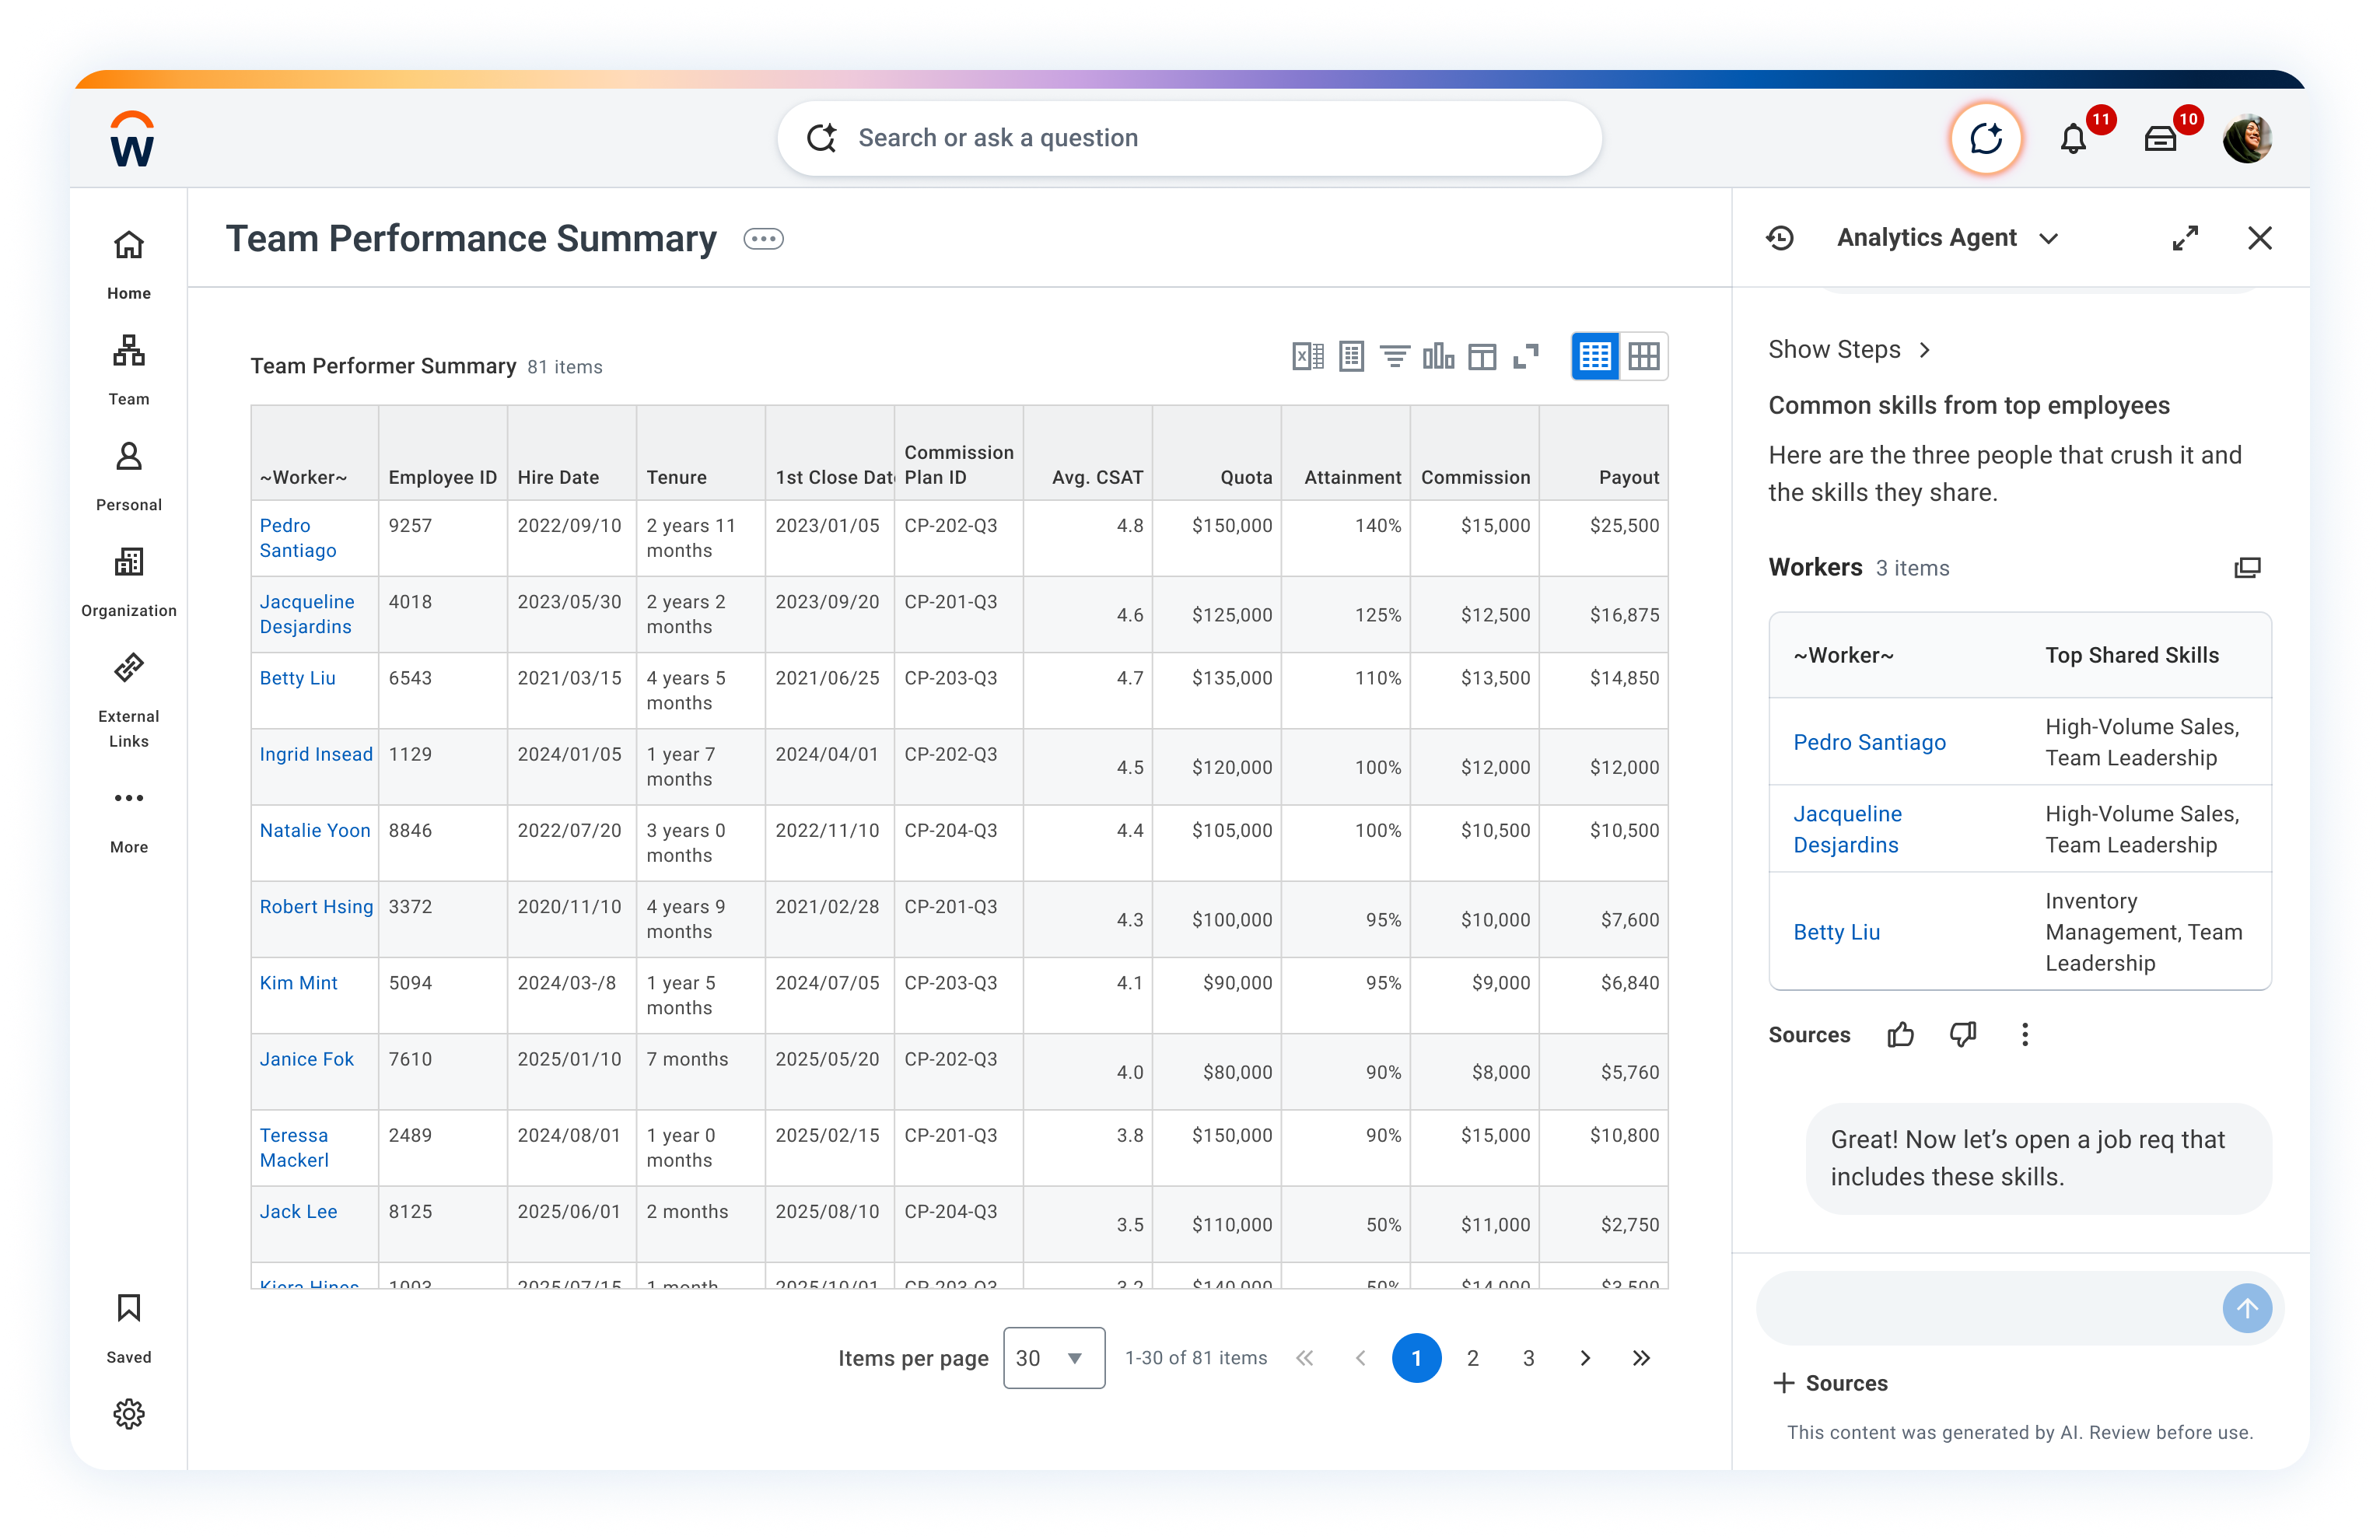Give thumbs down feedback
Viewport: 2380px width, 1540px height.
coord(1963,1034)
